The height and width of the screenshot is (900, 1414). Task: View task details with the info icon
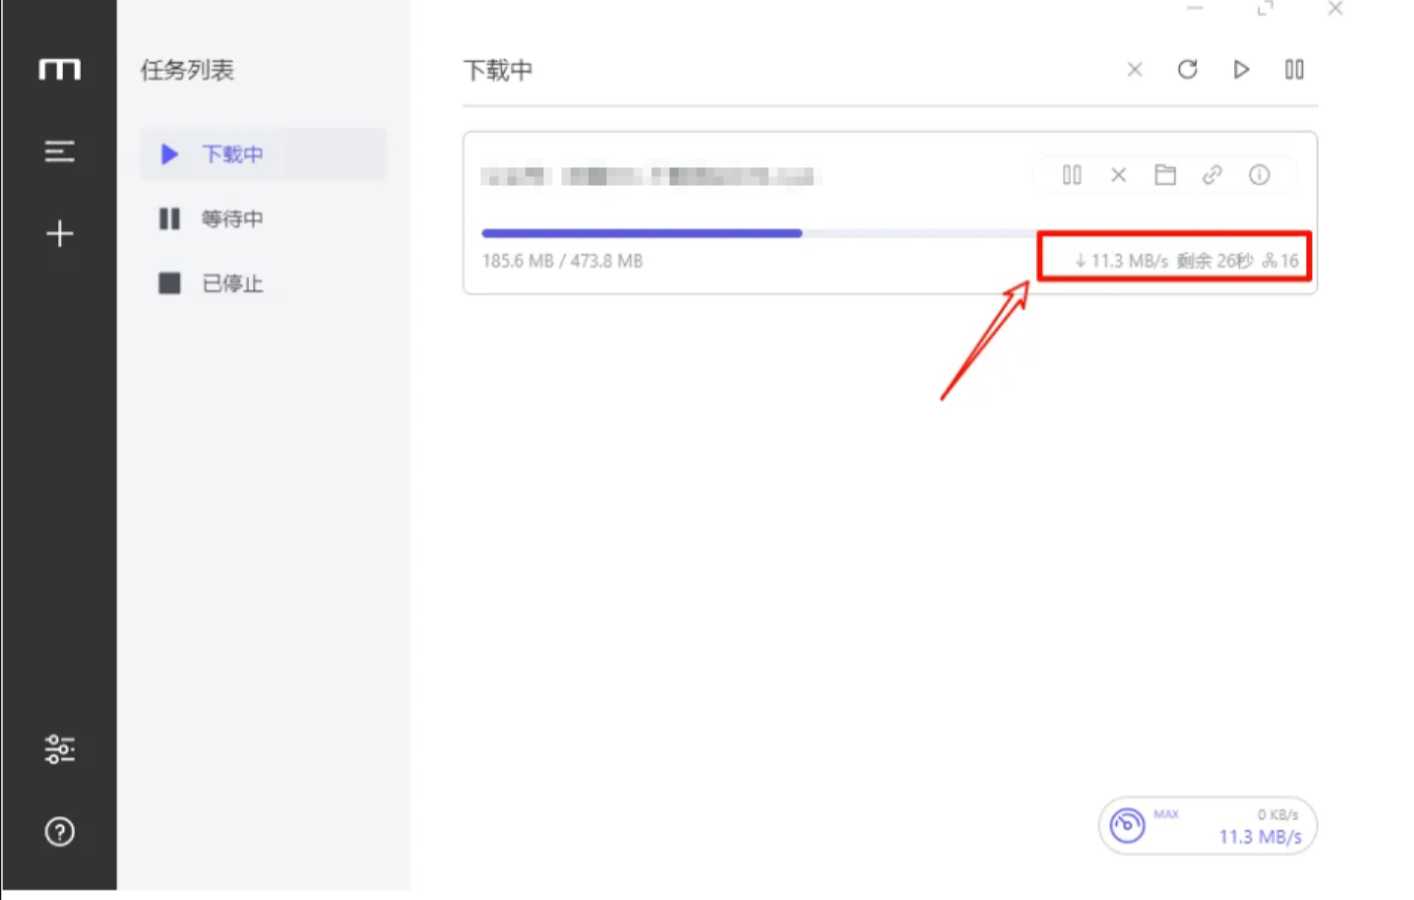tap(1259, 175)
